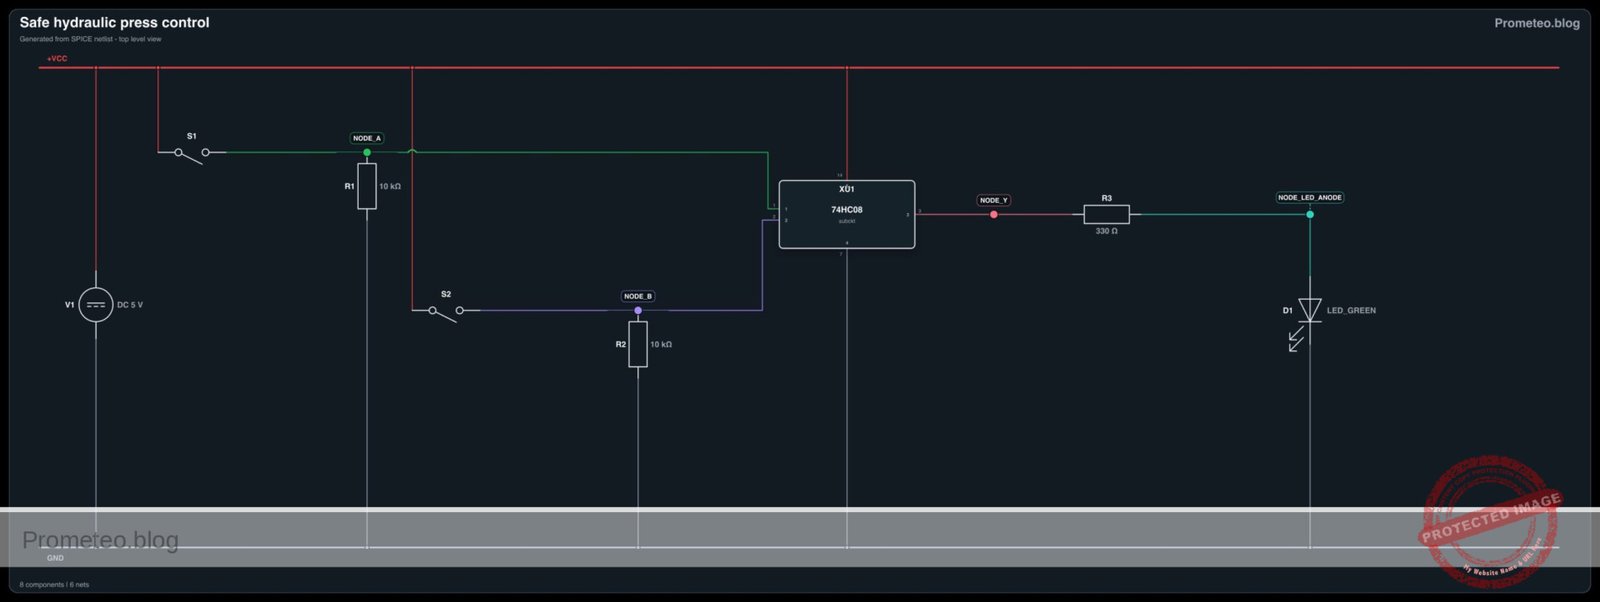
Task: Click the R2 '10 kΩ' value
Action: 661,344
